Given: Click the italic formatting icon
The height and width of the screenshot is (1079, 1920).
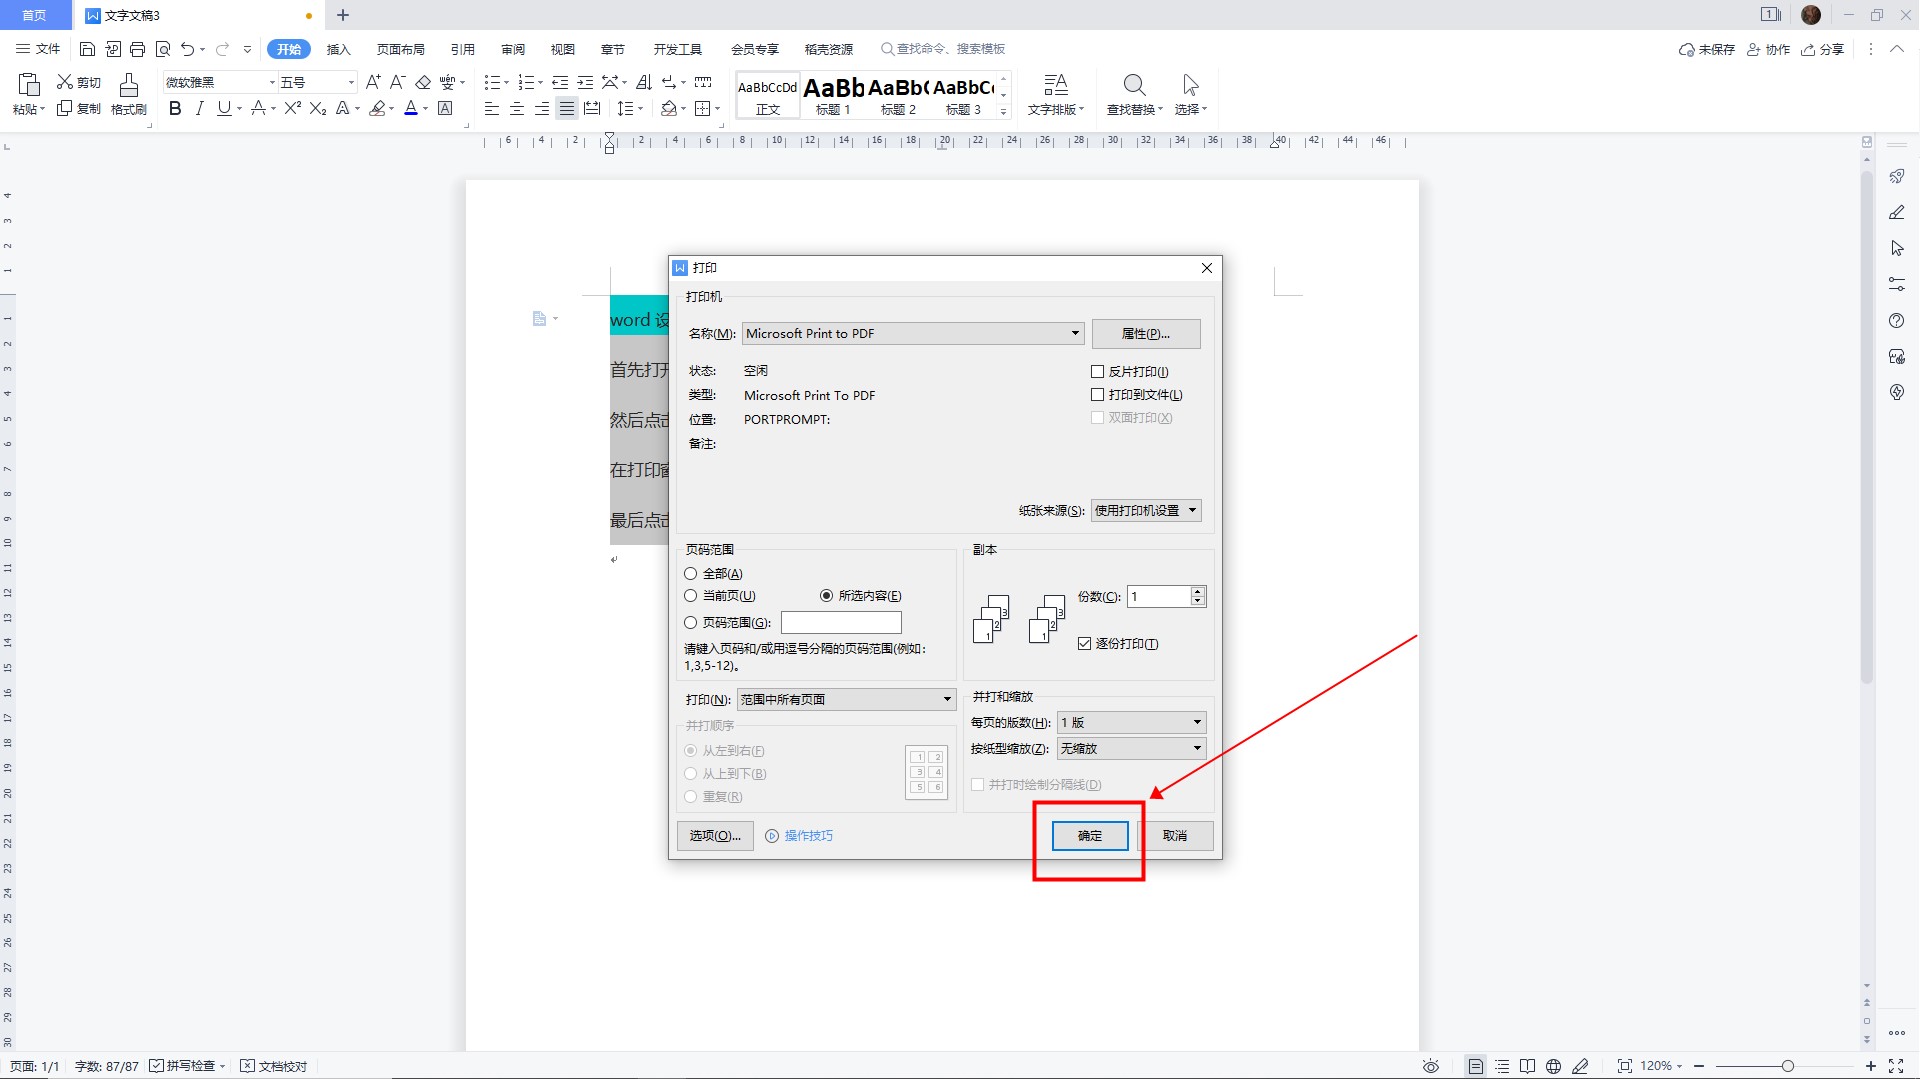Looking at the screenshot, I should [199, 109].
